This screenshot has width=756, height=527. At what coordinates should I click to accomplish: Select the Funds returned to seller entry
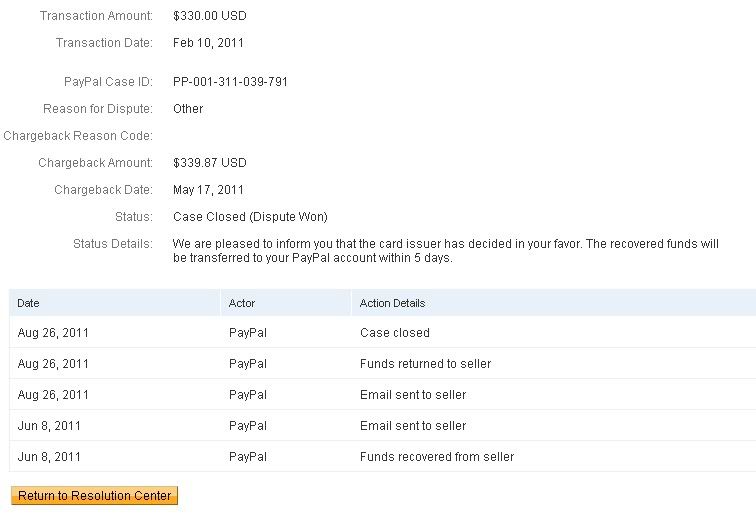pos(425,364)
